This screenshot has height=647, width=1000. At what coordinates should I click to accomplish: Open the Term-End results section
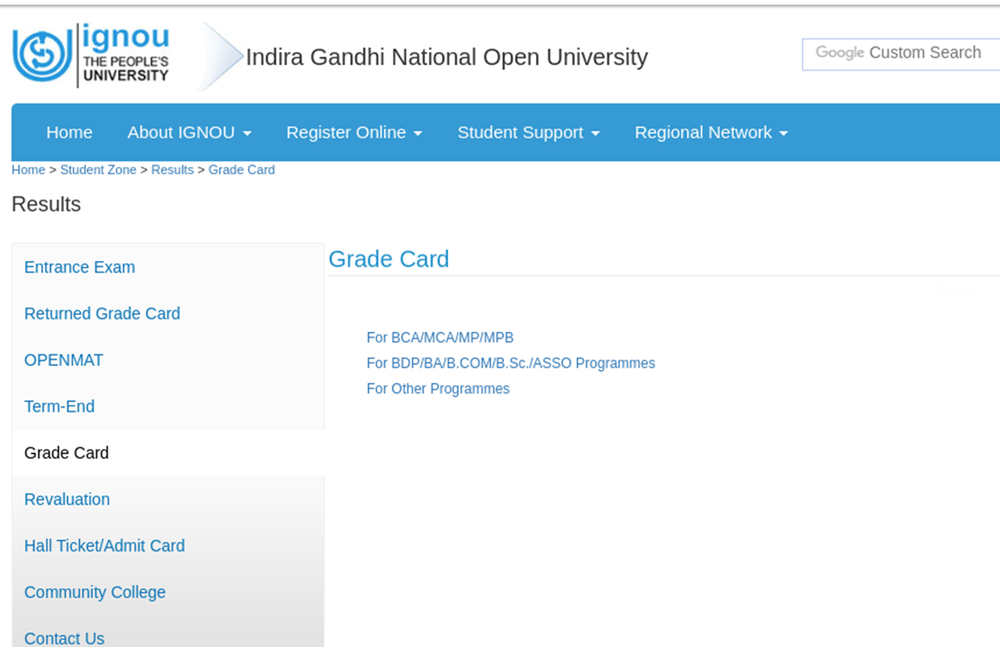pos(59,407)
